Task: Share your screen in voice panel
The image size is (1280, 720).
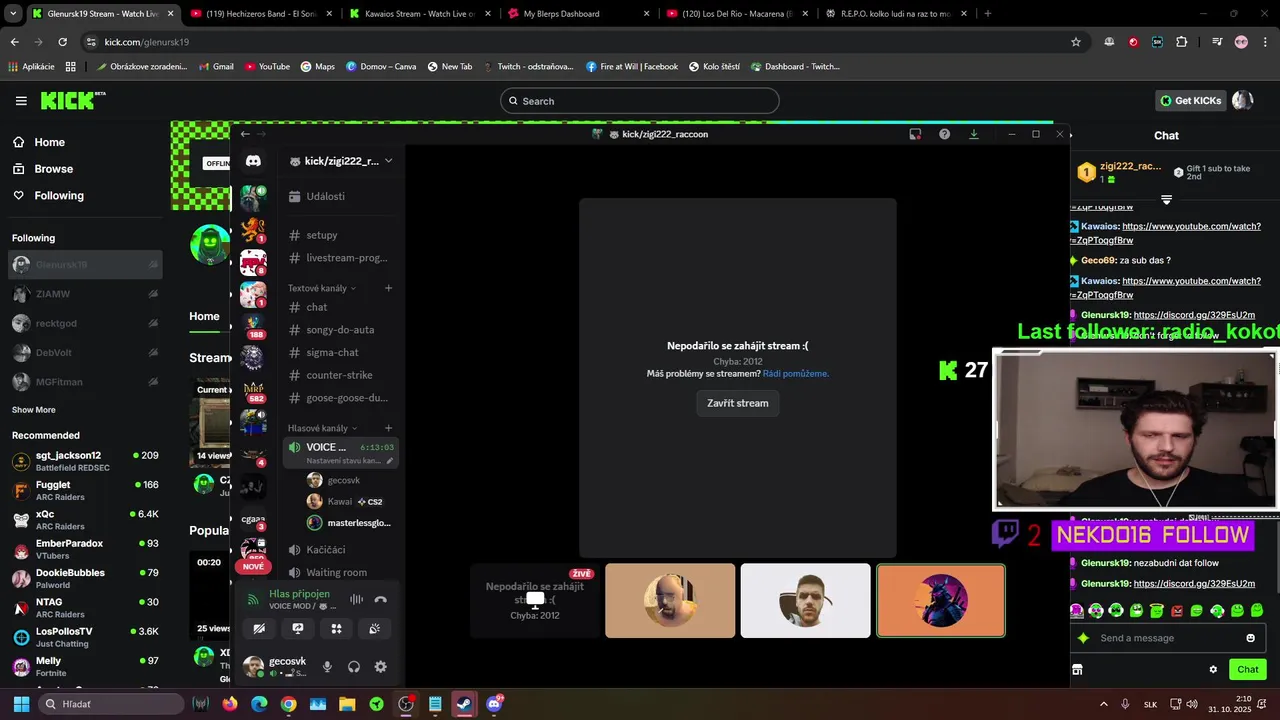Action: click(297, 629)
